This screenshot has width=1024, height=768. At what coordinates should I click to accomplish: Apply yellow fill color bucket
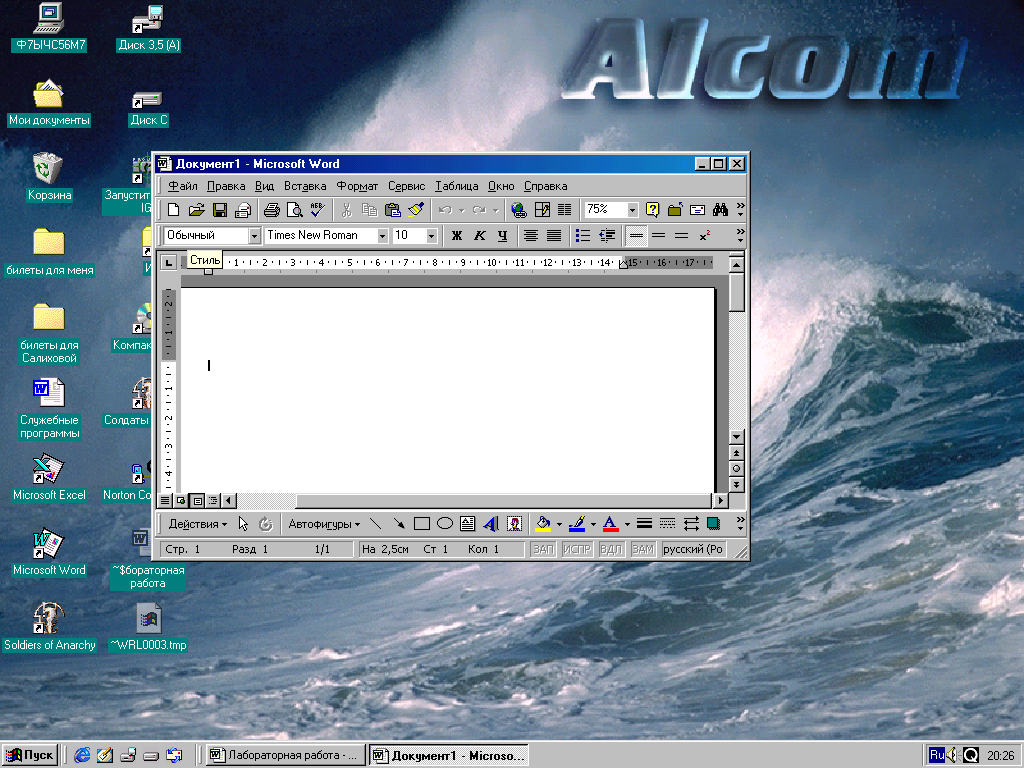click(543, 524)
